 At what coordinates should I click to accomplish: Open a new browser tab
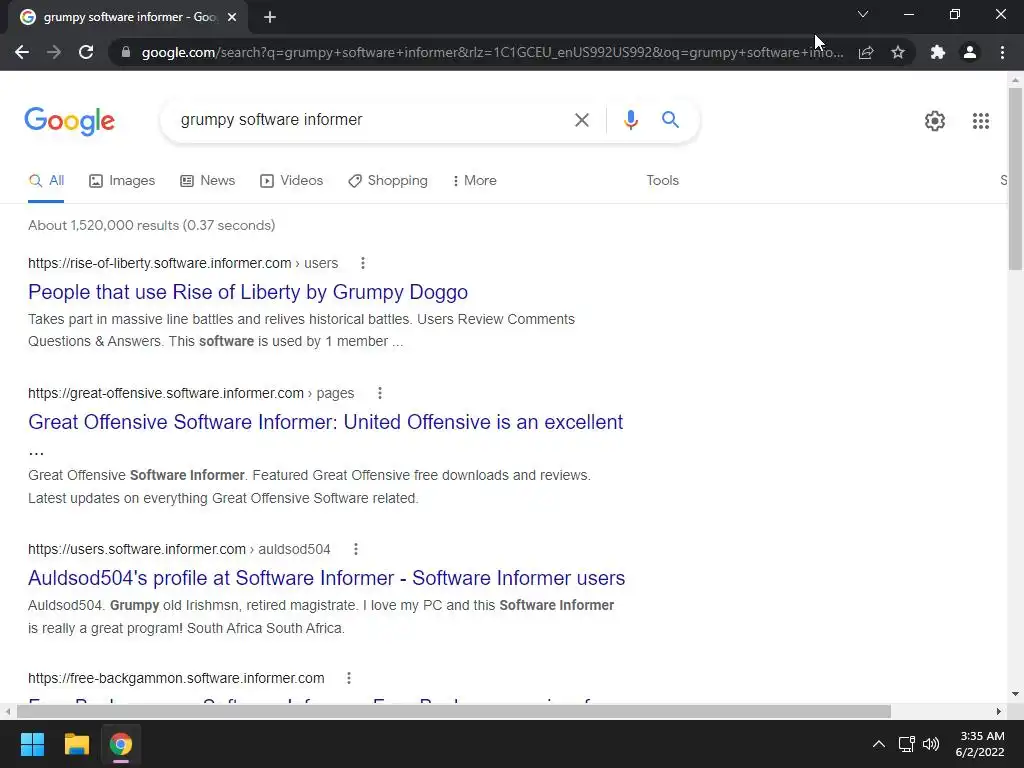click(270, 18)
